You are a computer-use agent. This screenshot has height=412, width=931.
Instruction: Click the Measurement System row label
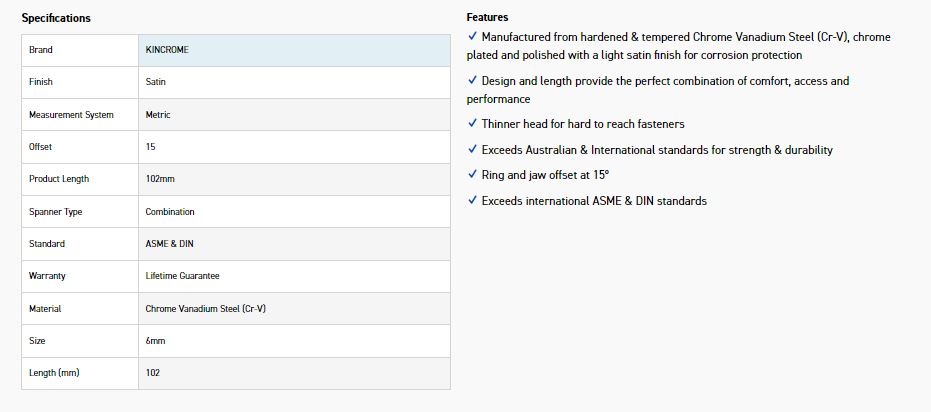(71, 115)
